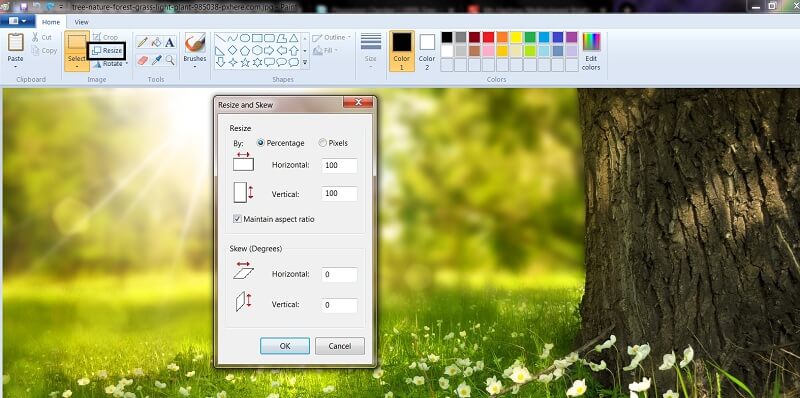
Task: Choose the Hexagon shape
Action: coord(257,51)
